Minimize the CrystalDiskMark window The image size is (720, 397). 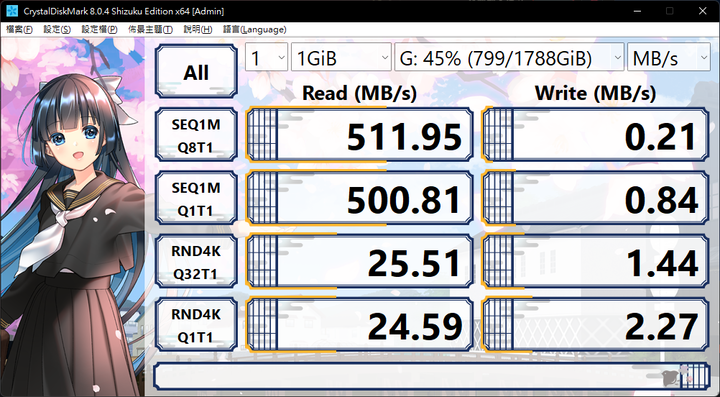(x=637, y=11)
